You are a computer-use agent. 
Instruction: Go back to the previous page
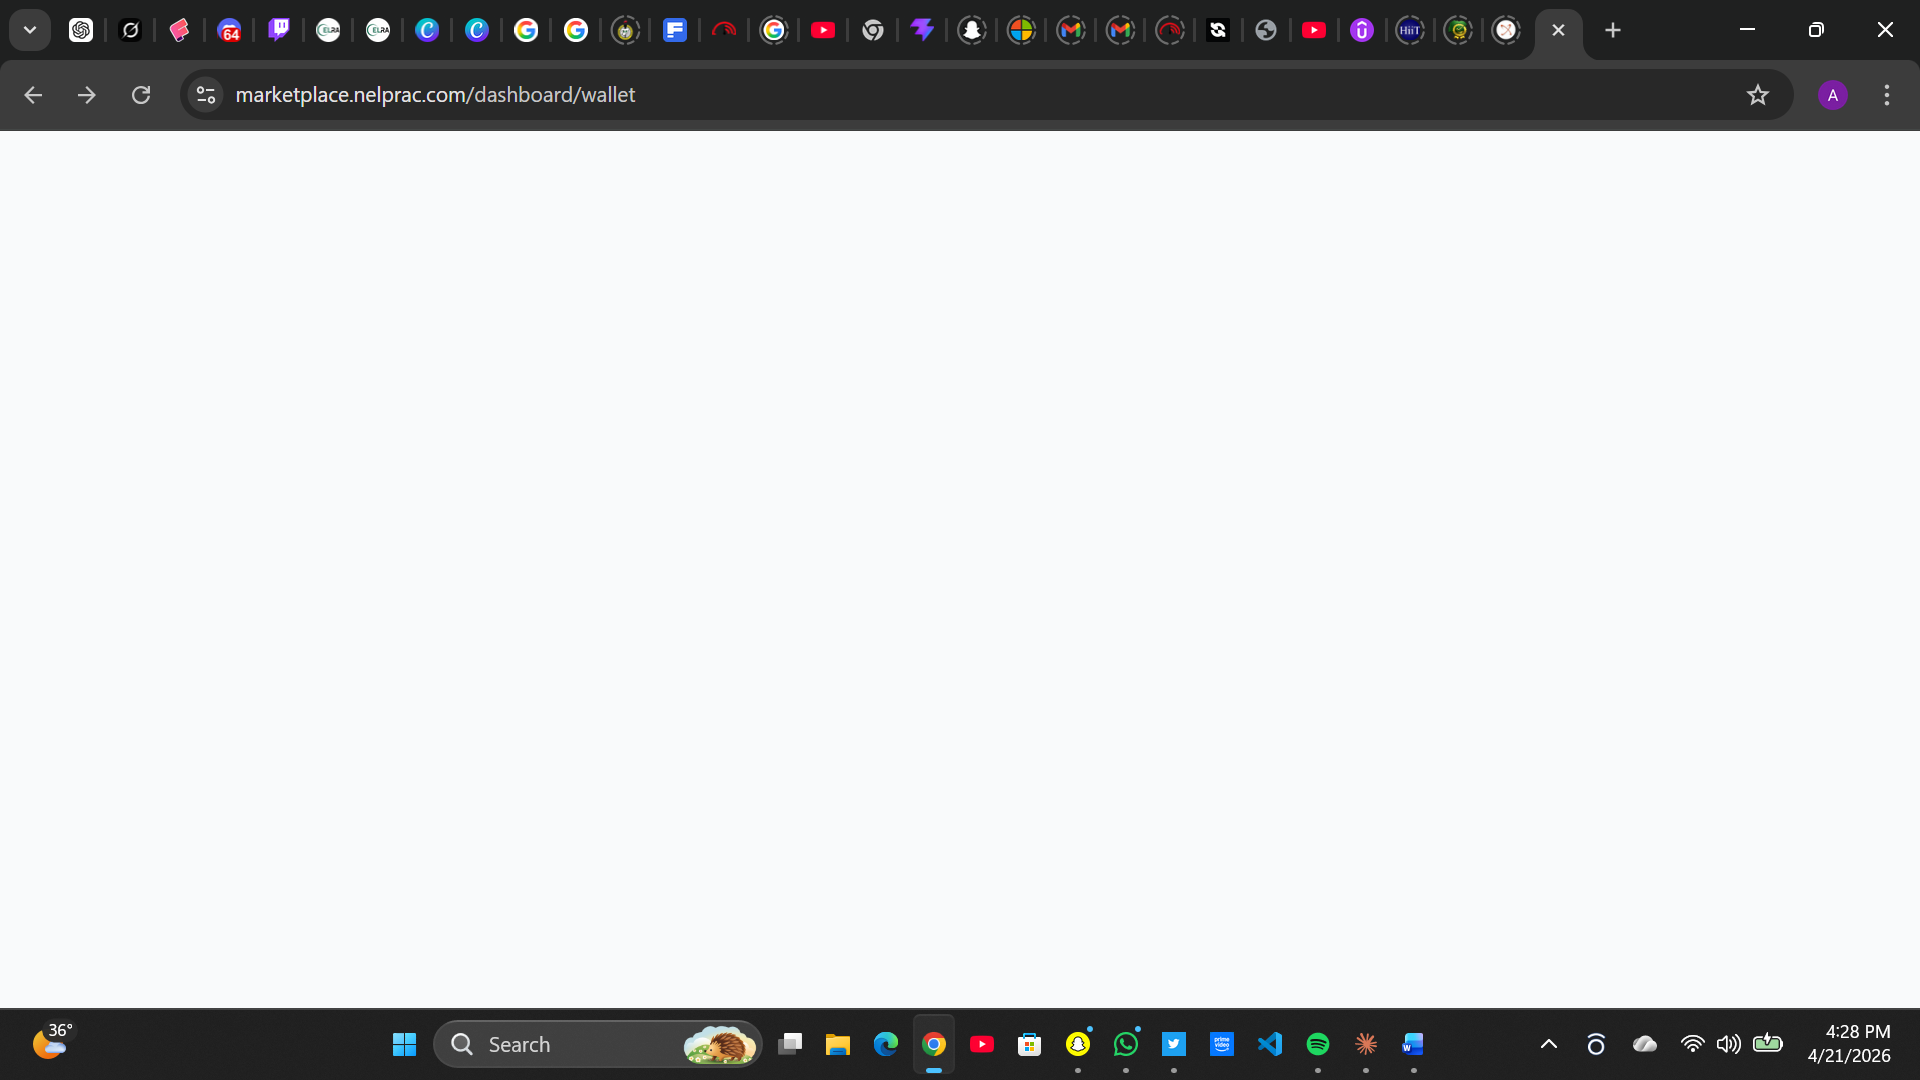(x=33, y=95)
